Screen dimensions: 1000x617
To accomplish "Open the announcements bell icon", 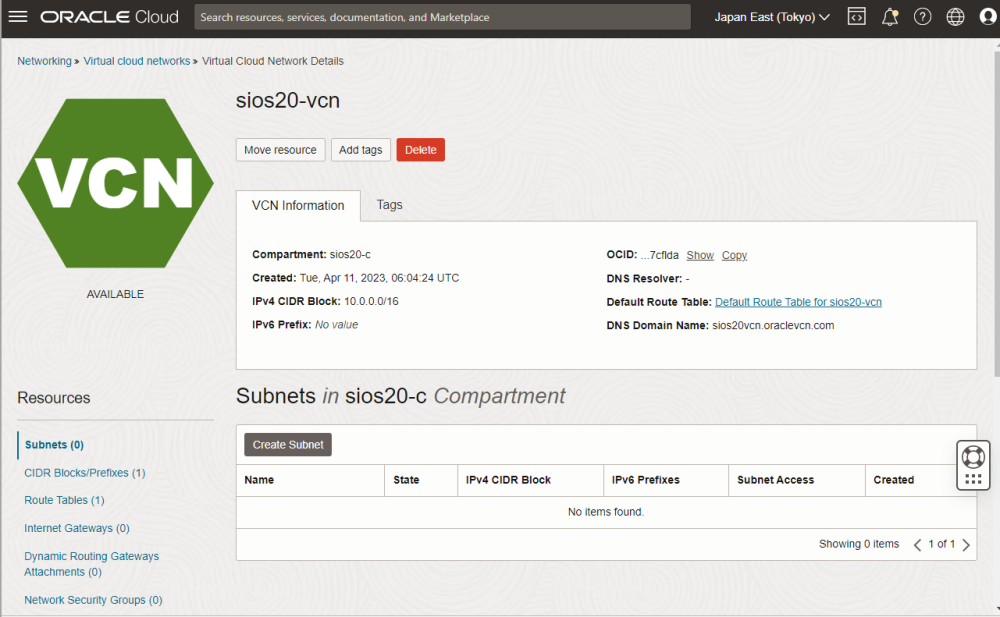I will pos(890,17).
